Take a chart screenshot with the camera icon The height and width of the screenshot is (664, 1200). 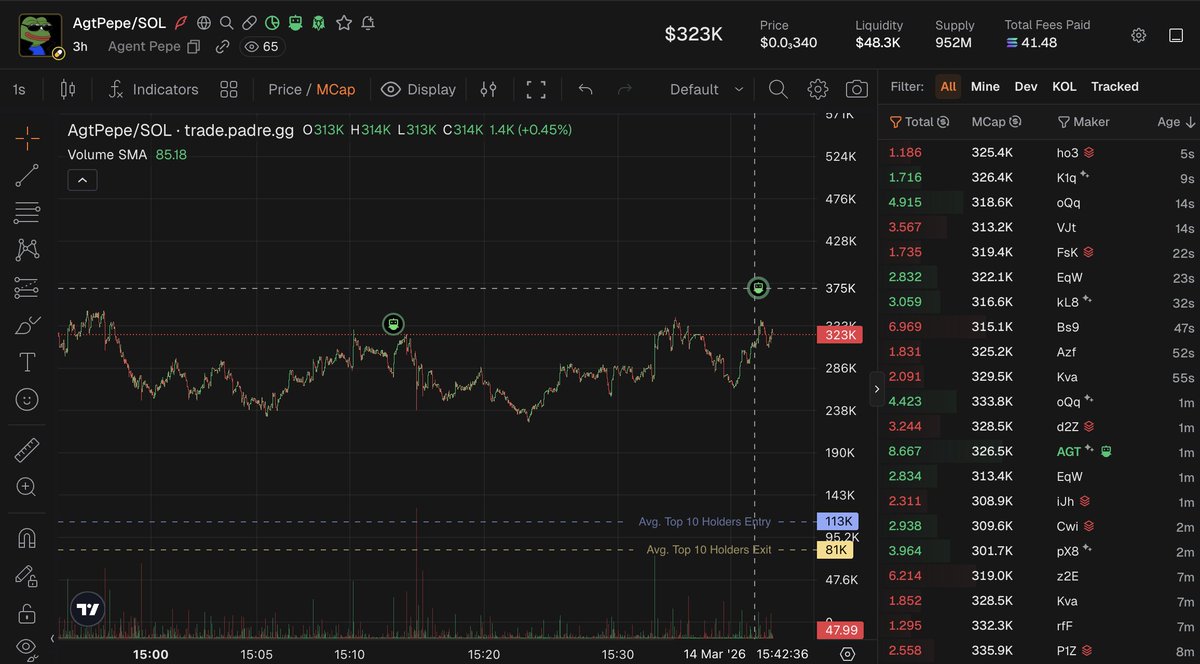[857, 89]
